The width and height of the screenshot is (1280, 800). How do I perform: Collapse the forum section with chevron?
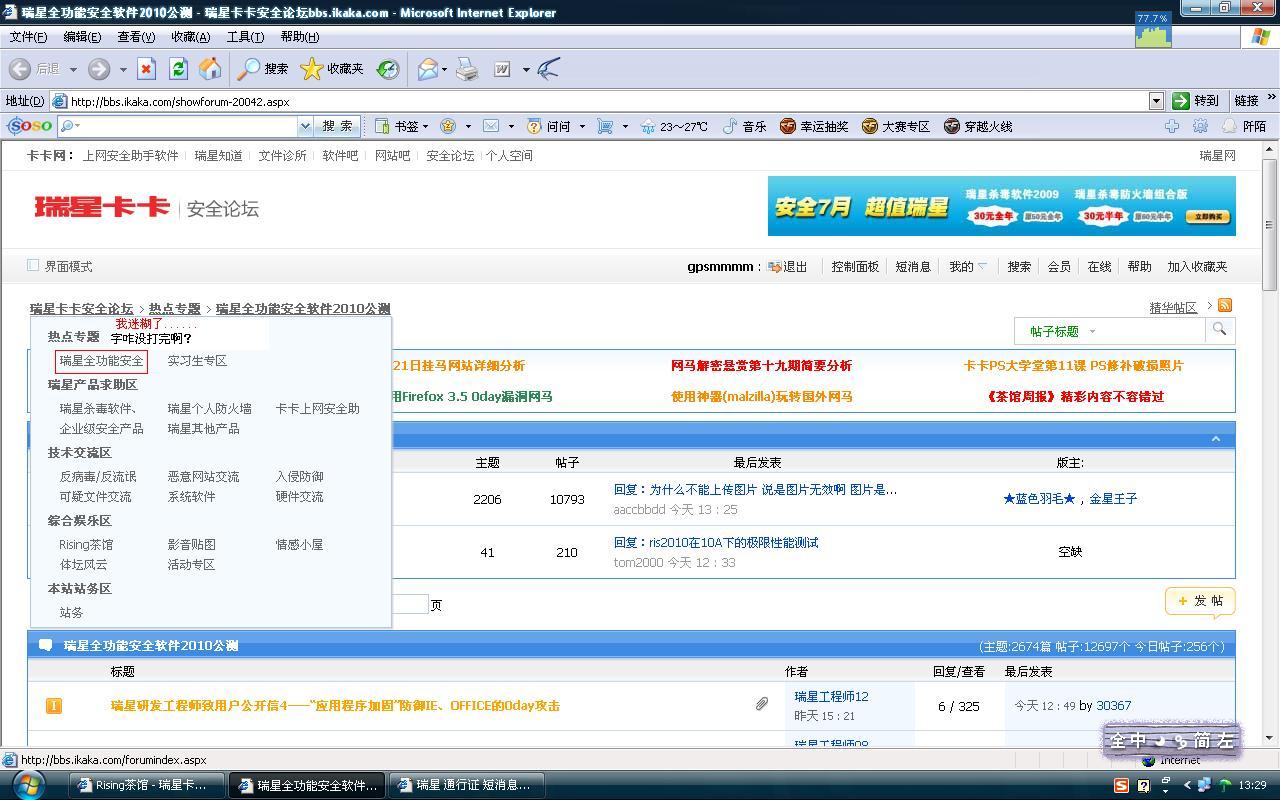tap(1215, 438)
